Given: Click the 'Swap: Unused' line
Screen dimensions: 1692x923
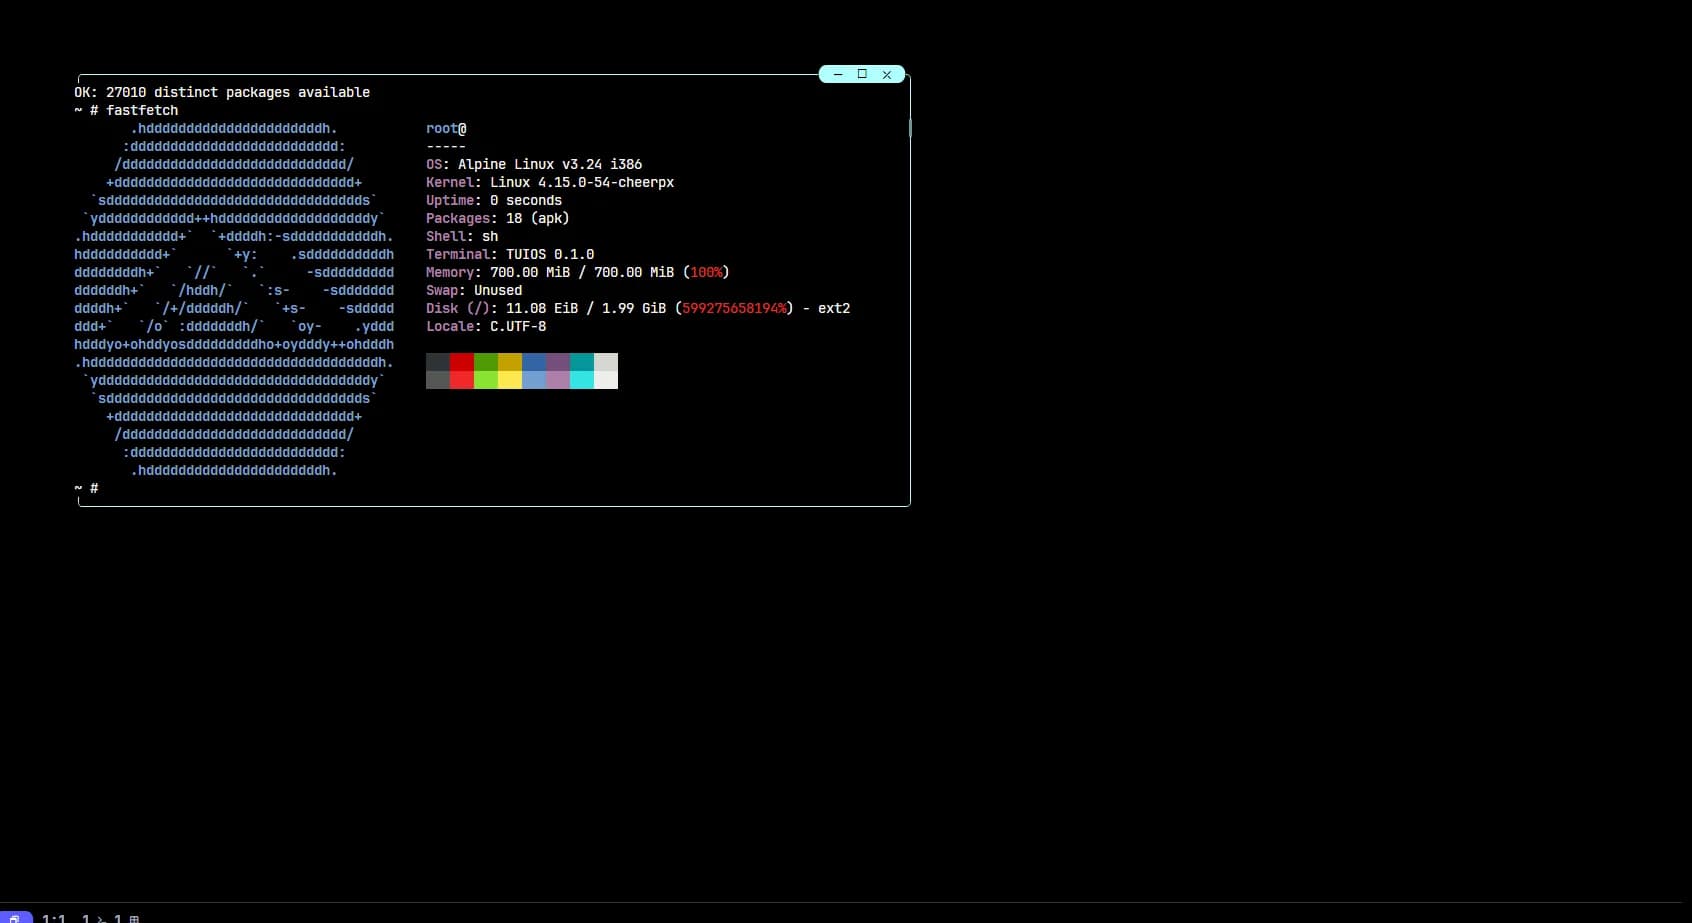Looking at the screenshot, I should pyautogui.click(x=474, y=290).
